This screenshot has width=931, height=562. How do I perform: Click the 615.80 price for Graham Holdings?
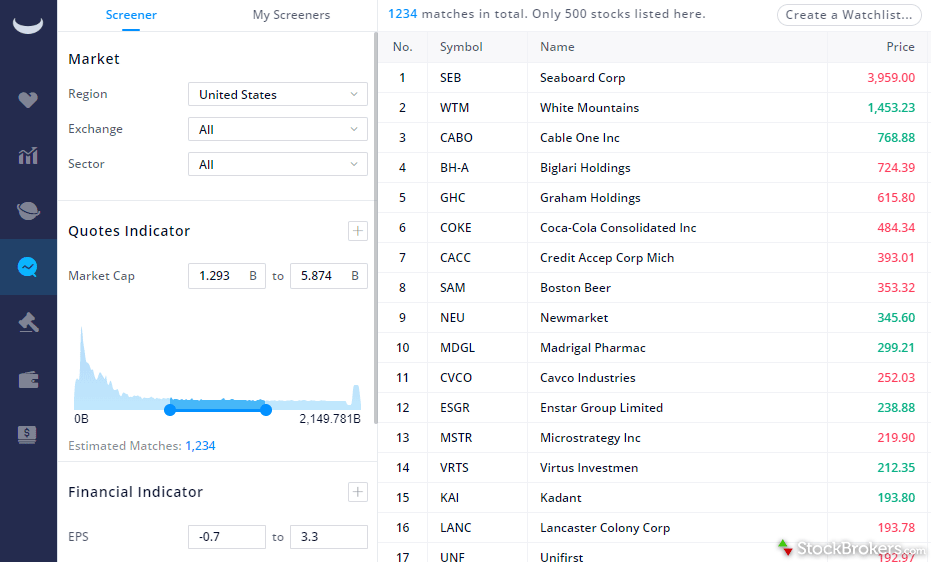(896, 198)
